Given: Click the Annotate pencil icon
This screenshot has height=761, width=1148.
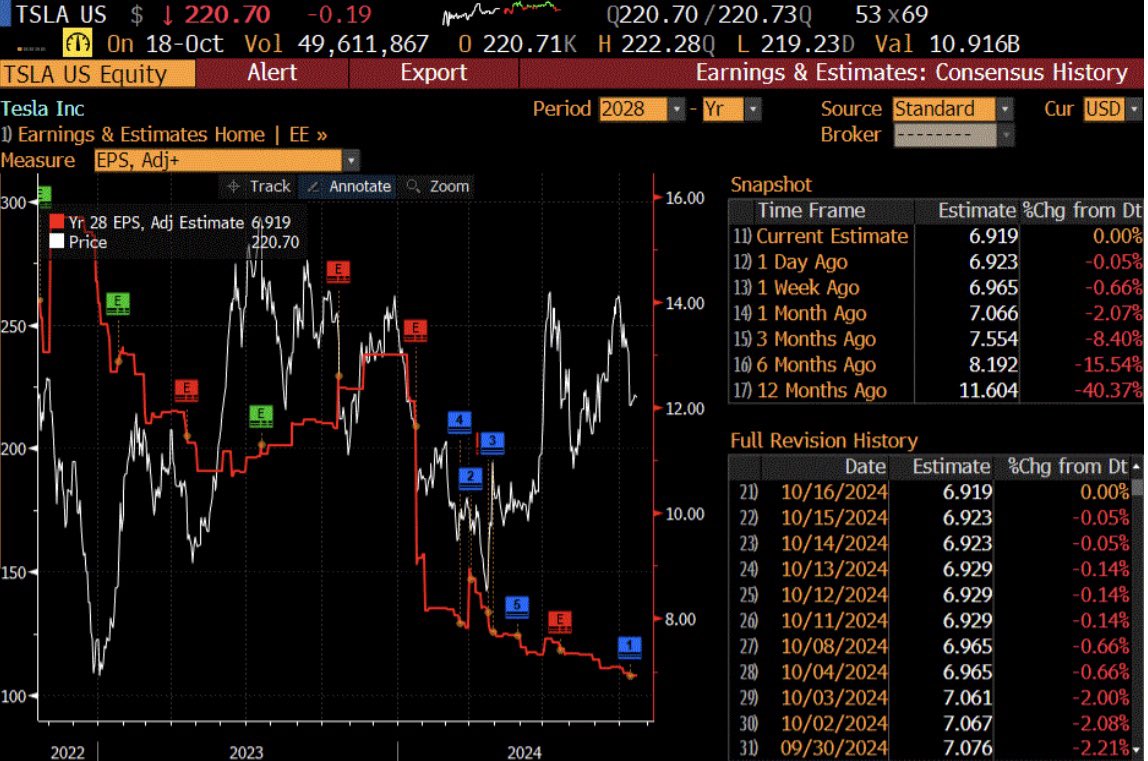Looking at the screenshot, I should [313, 187].
